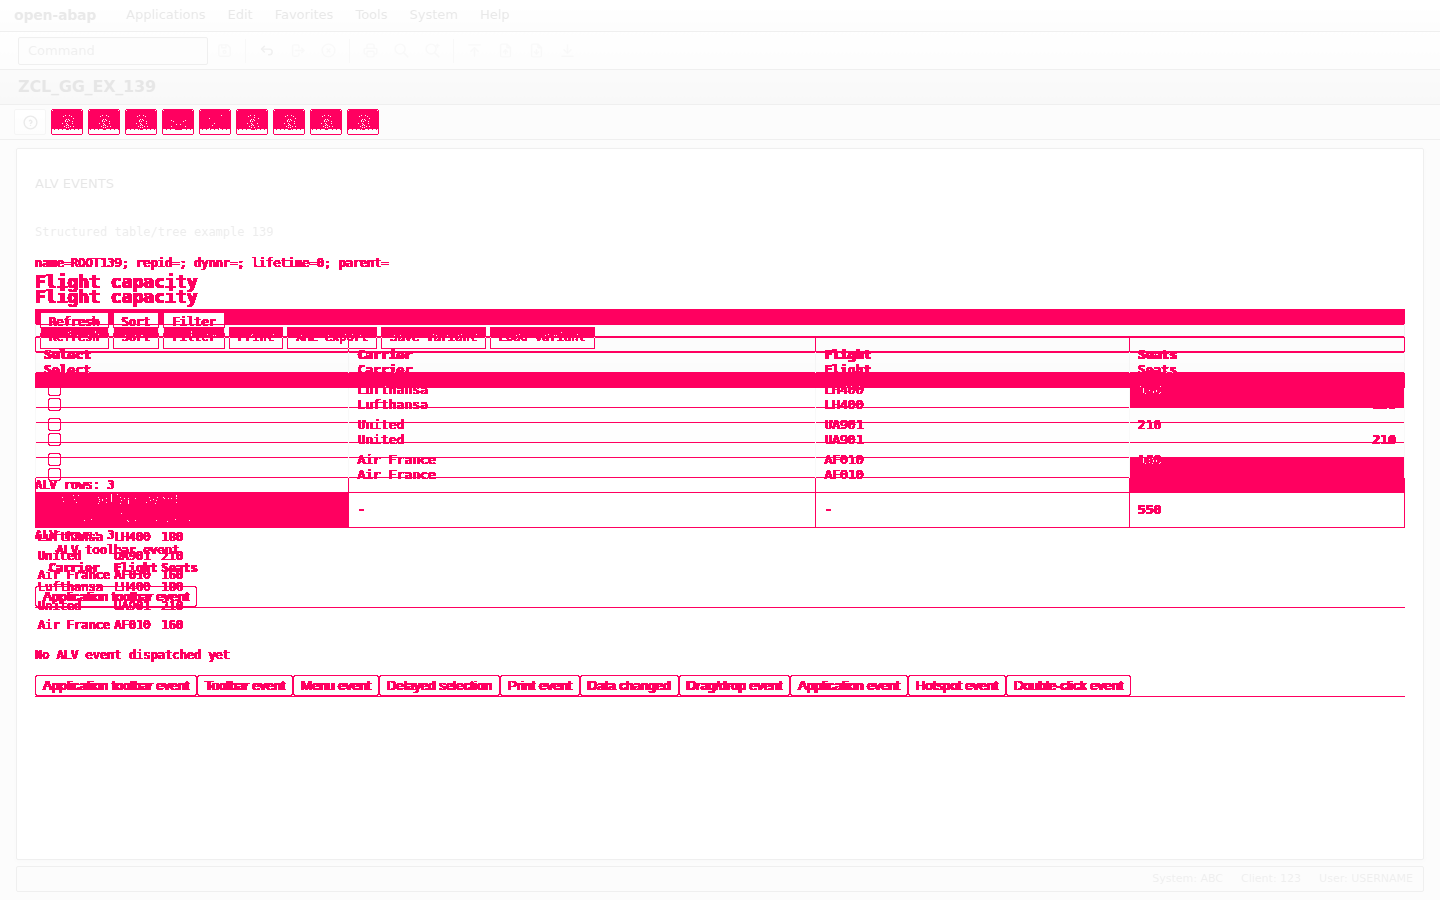This screenshot has width=1440, height=900.
Task: Click into the Command input field
Action: [x=113, y=51]
